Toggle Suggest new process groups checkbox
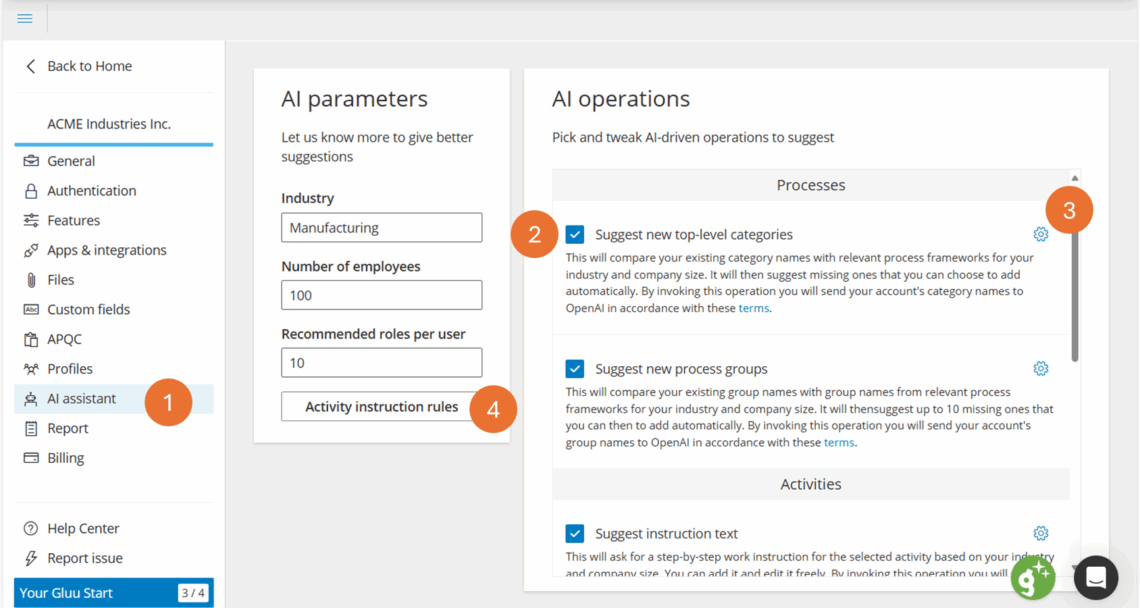The image size is (1140, 608). pos(575,369)
